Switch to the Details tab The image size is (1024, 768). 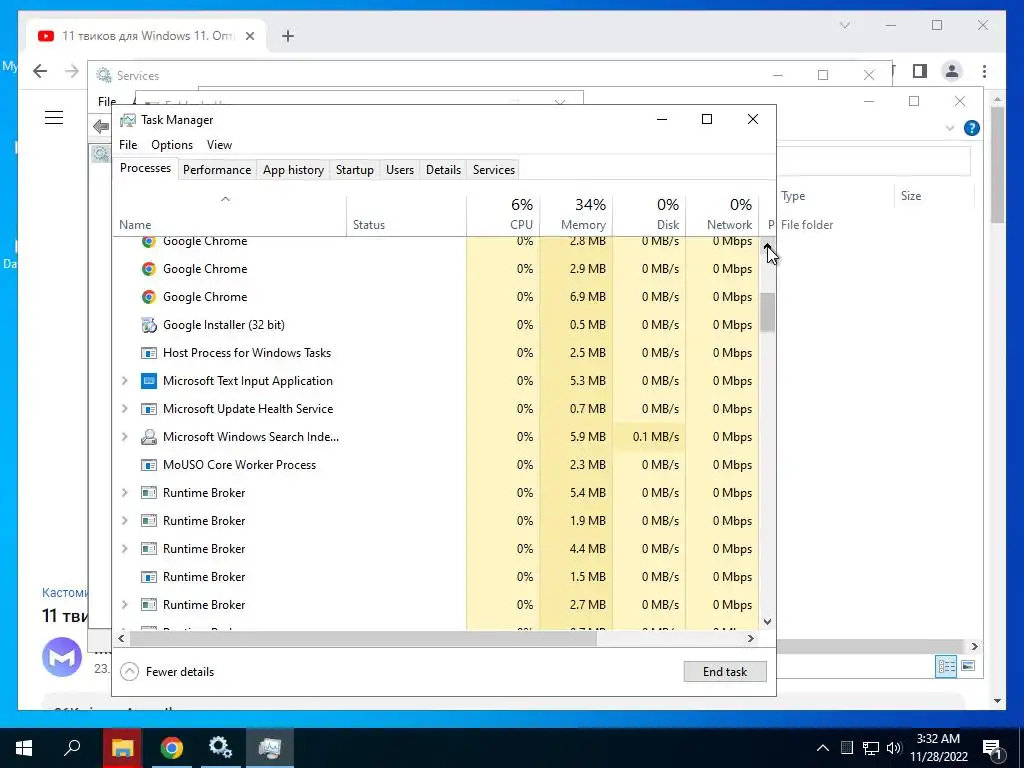click(443, 170)
